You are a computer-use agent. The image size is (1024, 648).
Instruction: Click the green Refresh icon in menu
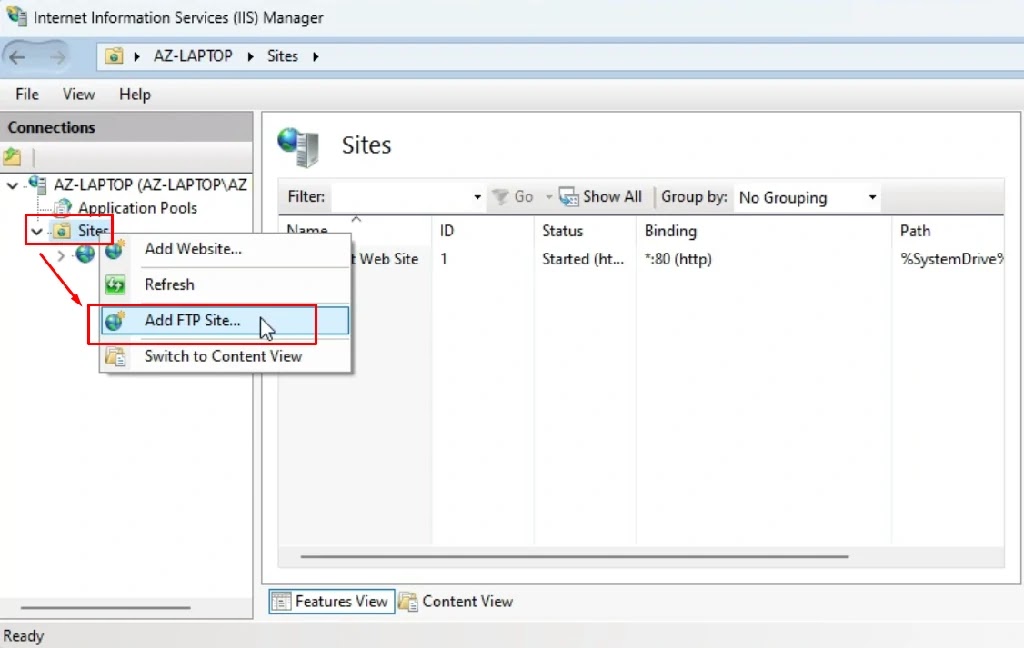pos(115,285)
